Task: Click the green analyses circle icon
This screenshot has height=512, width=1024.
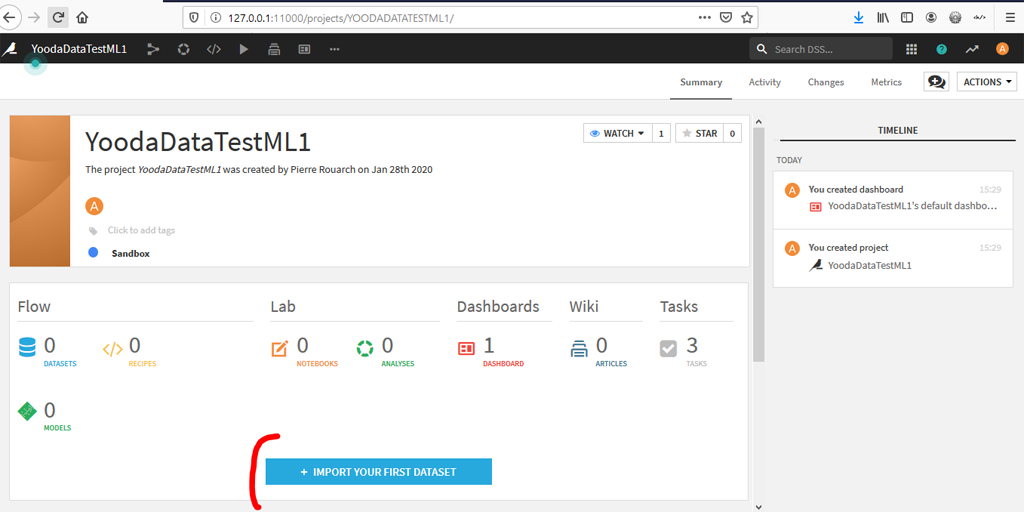Action: tap(364, 349)
